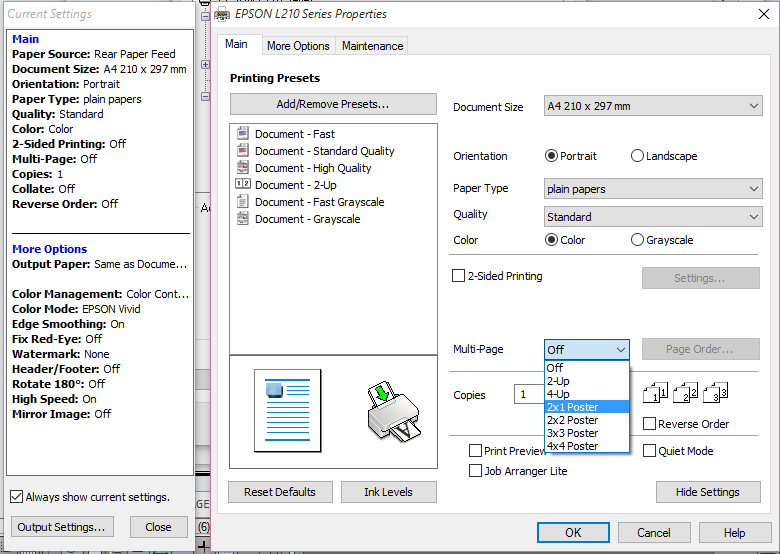The image size is (780, 554).
Task: Click the first collate pages icon
Action: tap(655, 392)
